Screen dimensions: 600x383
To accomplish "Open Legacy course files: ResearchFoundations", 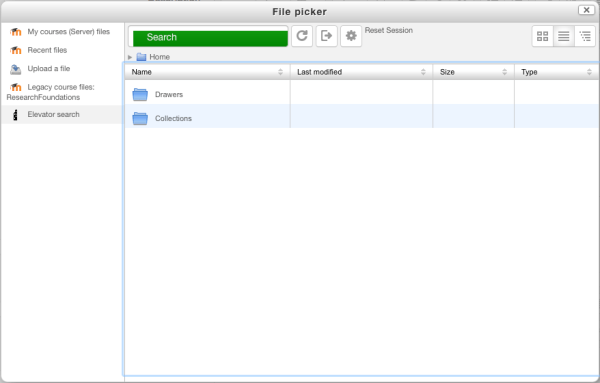I will pyautogui.click(x=62, y=92).
